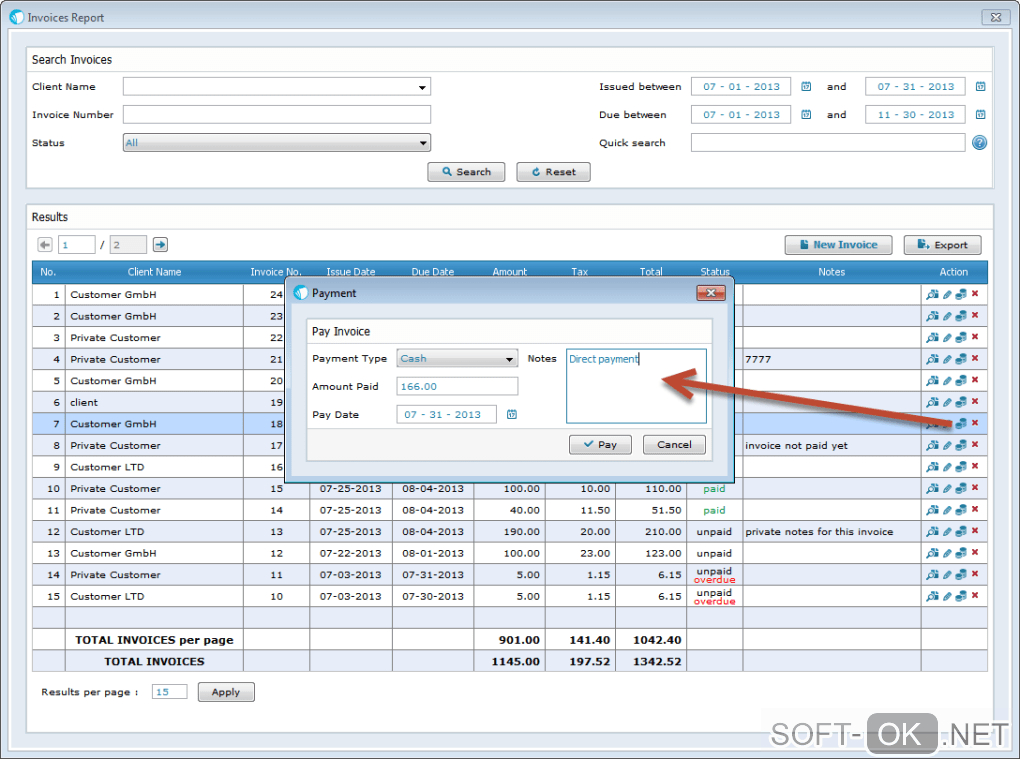Go to previous results page arrow
Viewport: 1020px width, 759px height.
point(45,245)
